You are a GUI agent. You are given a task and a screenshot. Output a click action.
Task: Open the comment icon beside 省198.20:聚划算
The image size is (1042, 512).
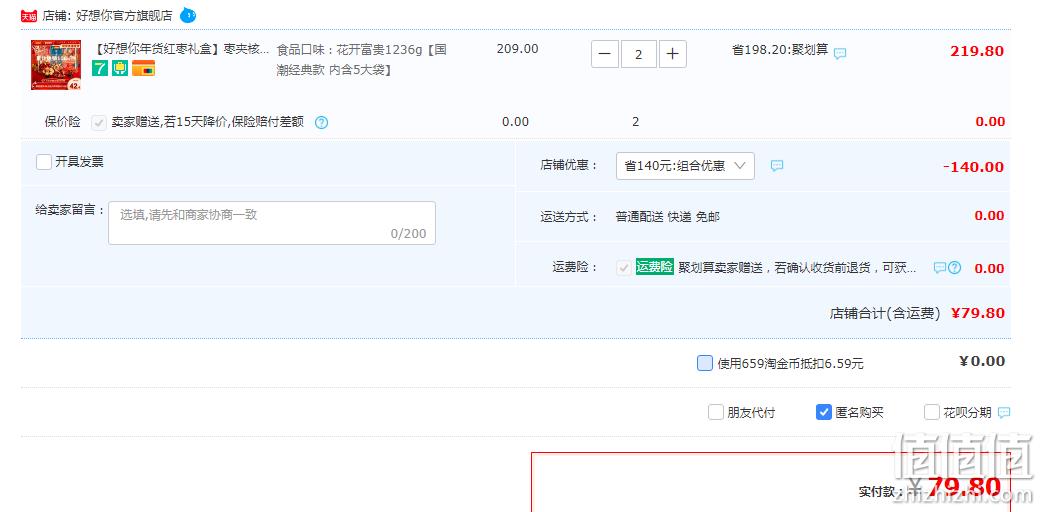pos(840,53)
